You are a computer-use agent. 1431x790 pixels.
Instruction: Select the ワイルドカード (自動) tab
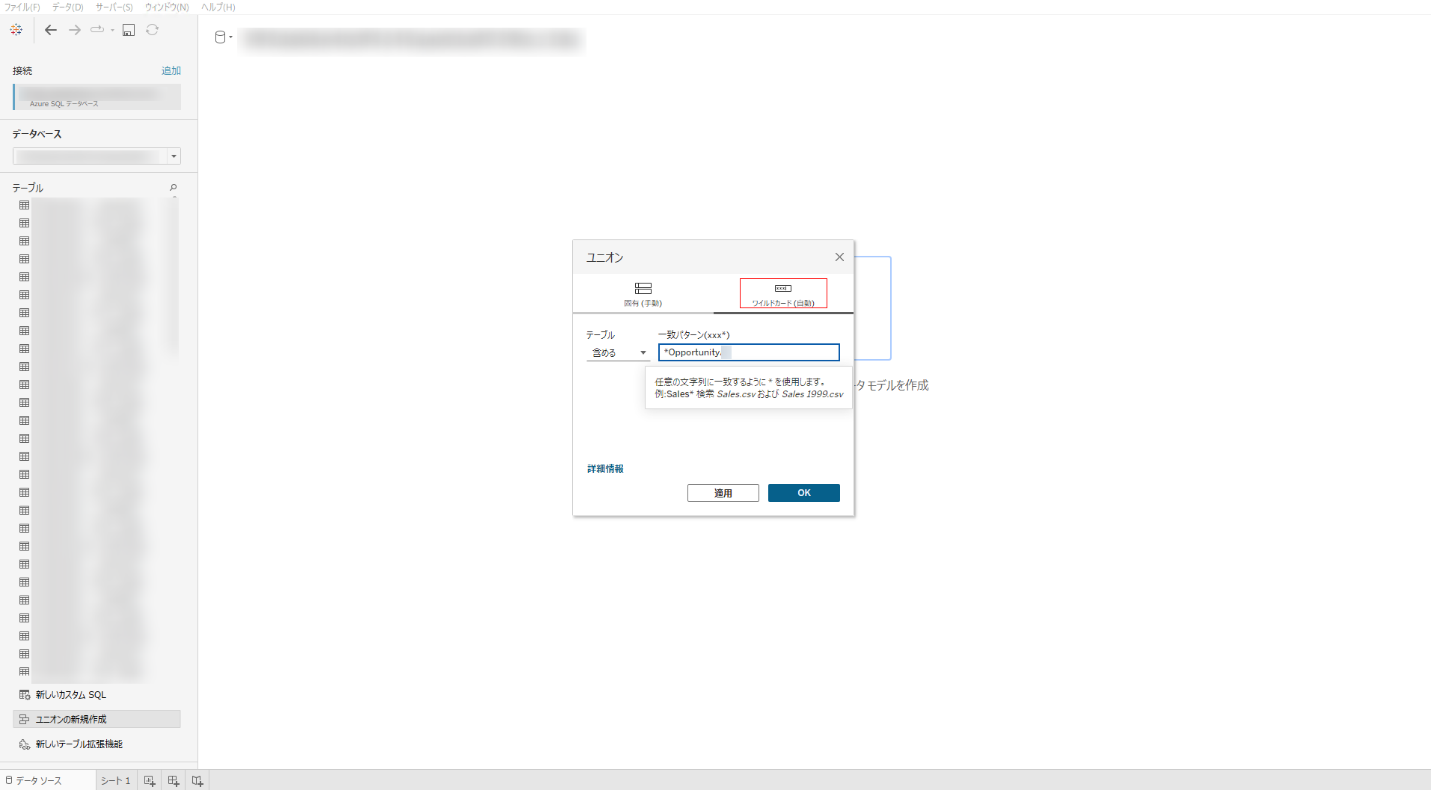[x=783, y=294]
